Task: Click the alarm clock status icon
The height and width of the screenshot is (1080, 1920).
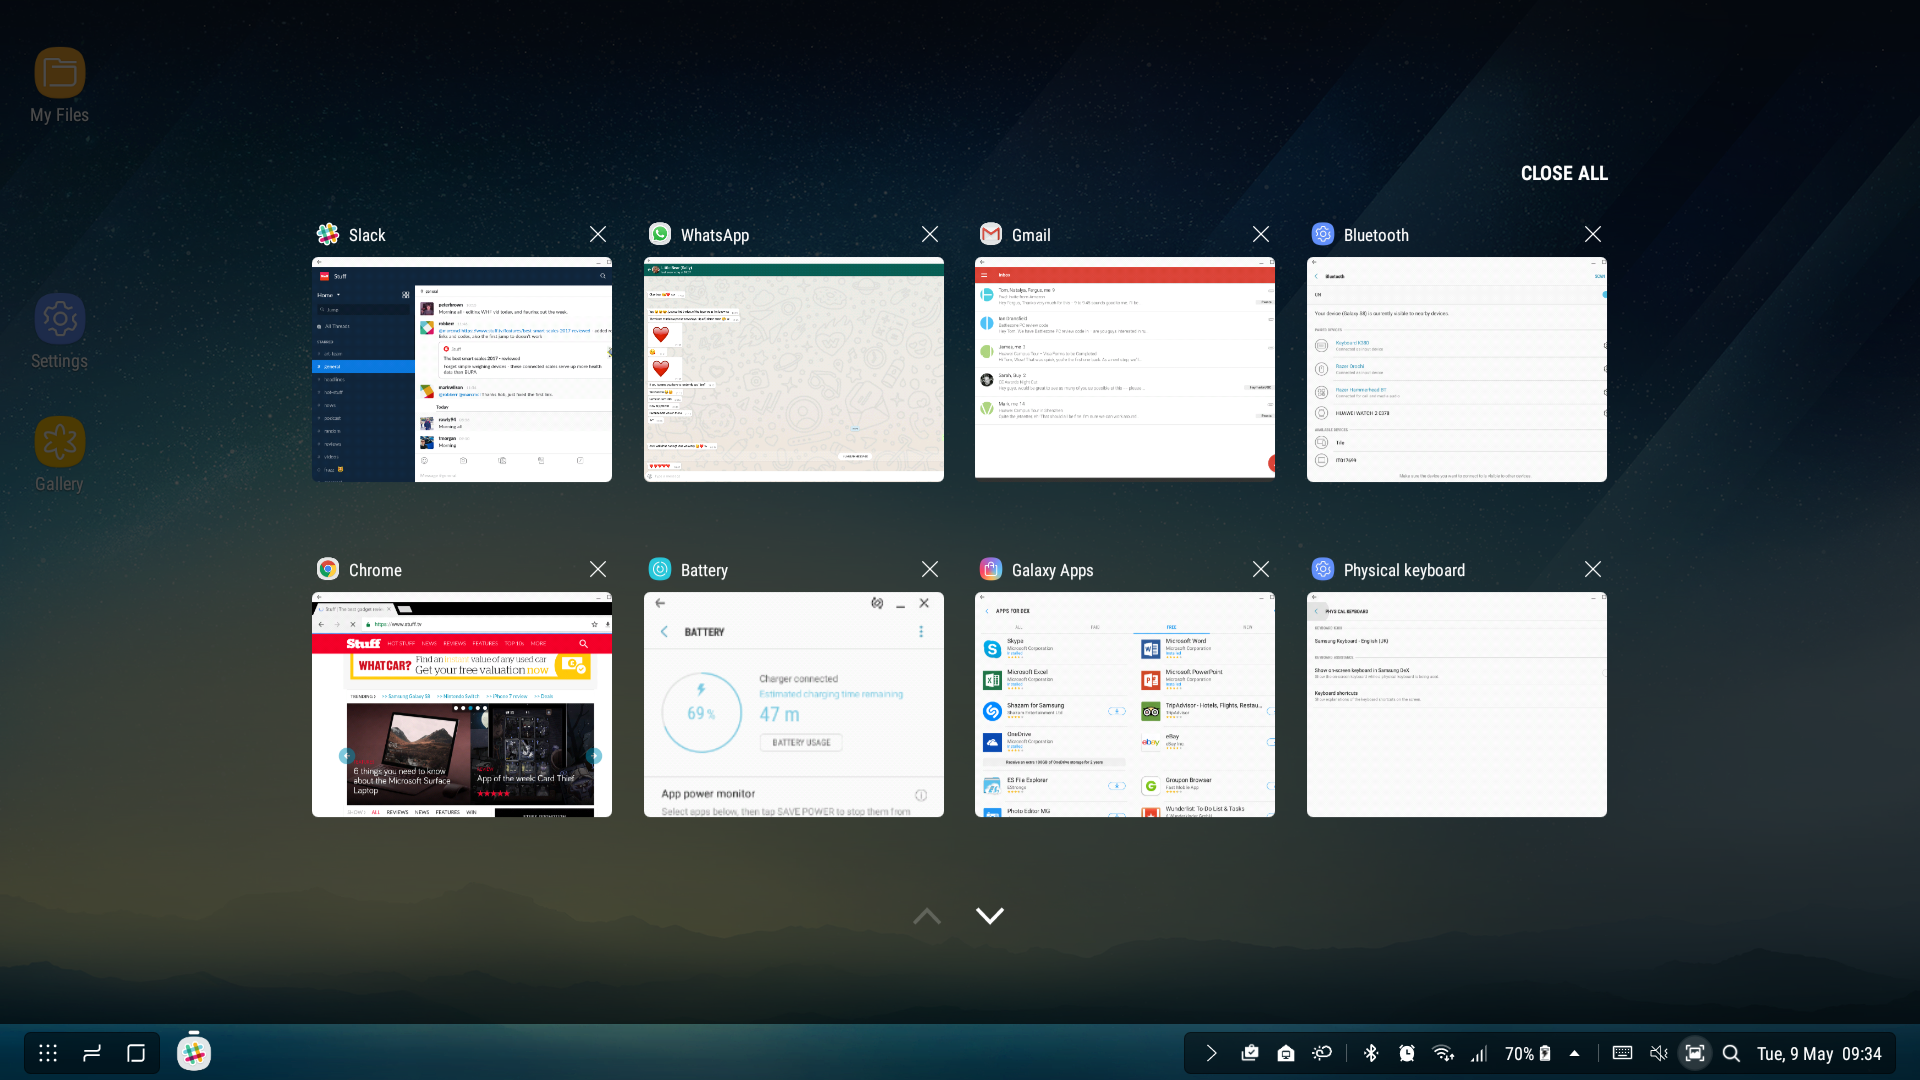Action: 1407,1053
